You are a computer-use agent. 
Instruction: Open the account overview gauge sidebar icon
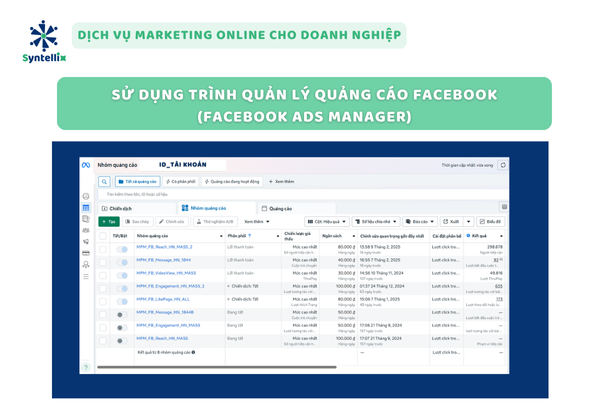(86, 196)
